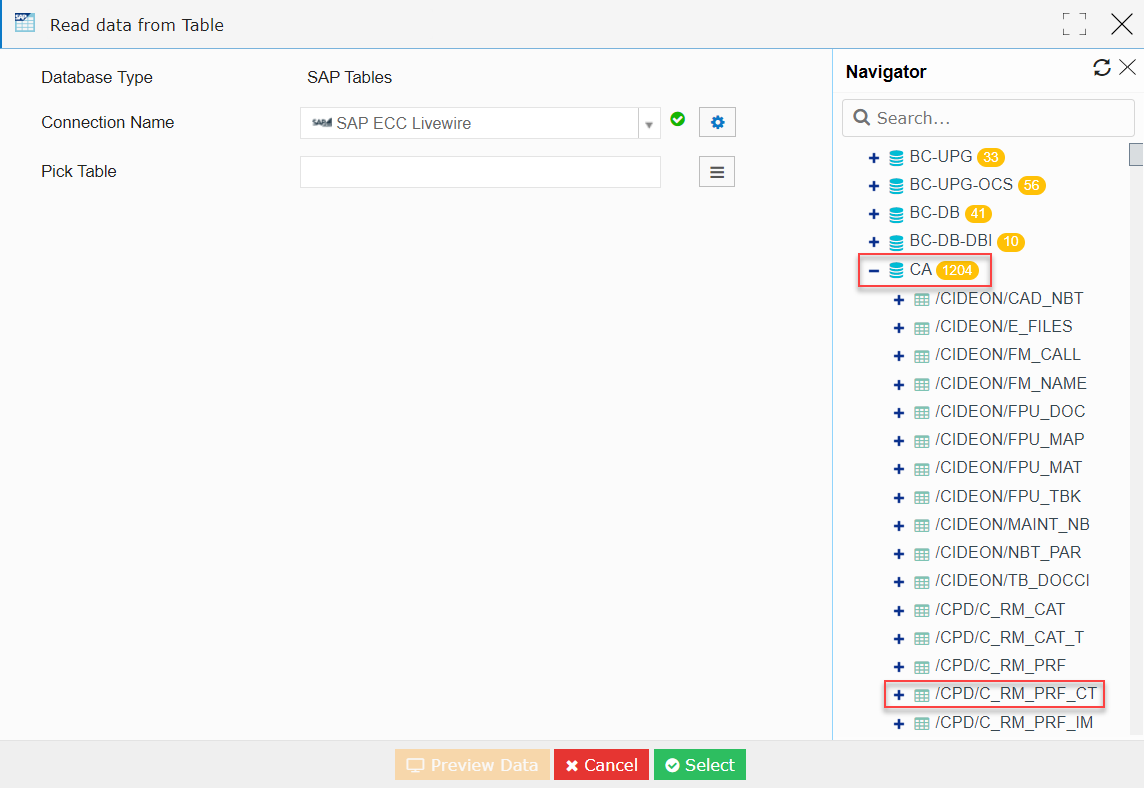The height and width of the screenshot is (788, 1144).
Task: Select the /CIDEON/TB_DOCCI table name
Action: coord(1012,580)
